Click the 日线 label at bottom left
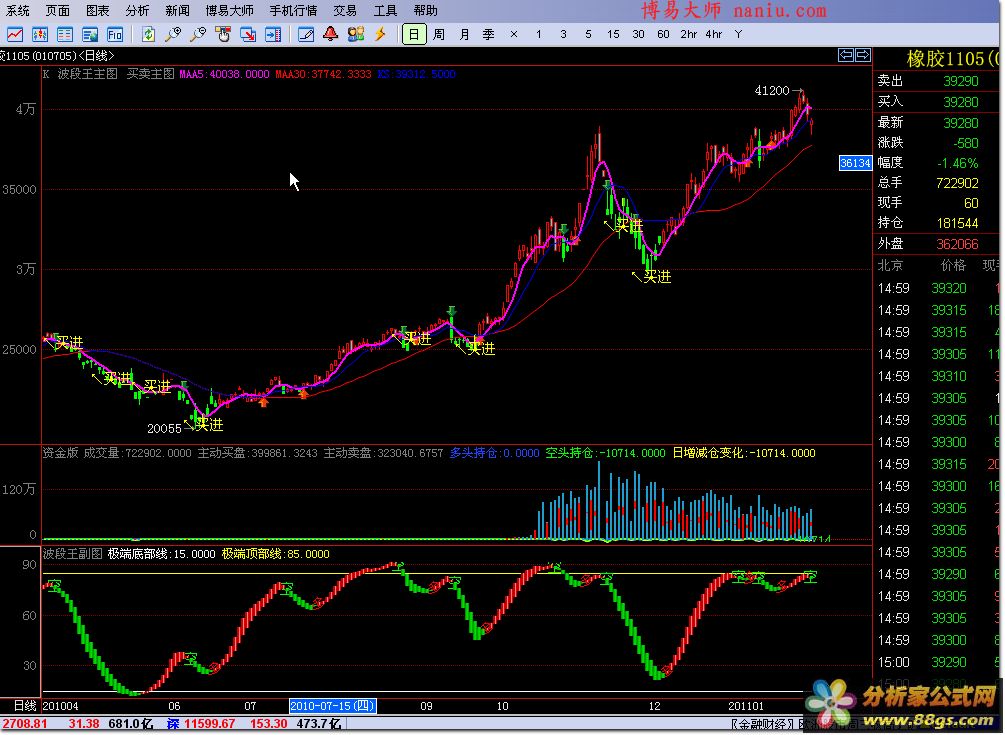The width and height of the screenshot is (1005, 735). pos(25,706)
